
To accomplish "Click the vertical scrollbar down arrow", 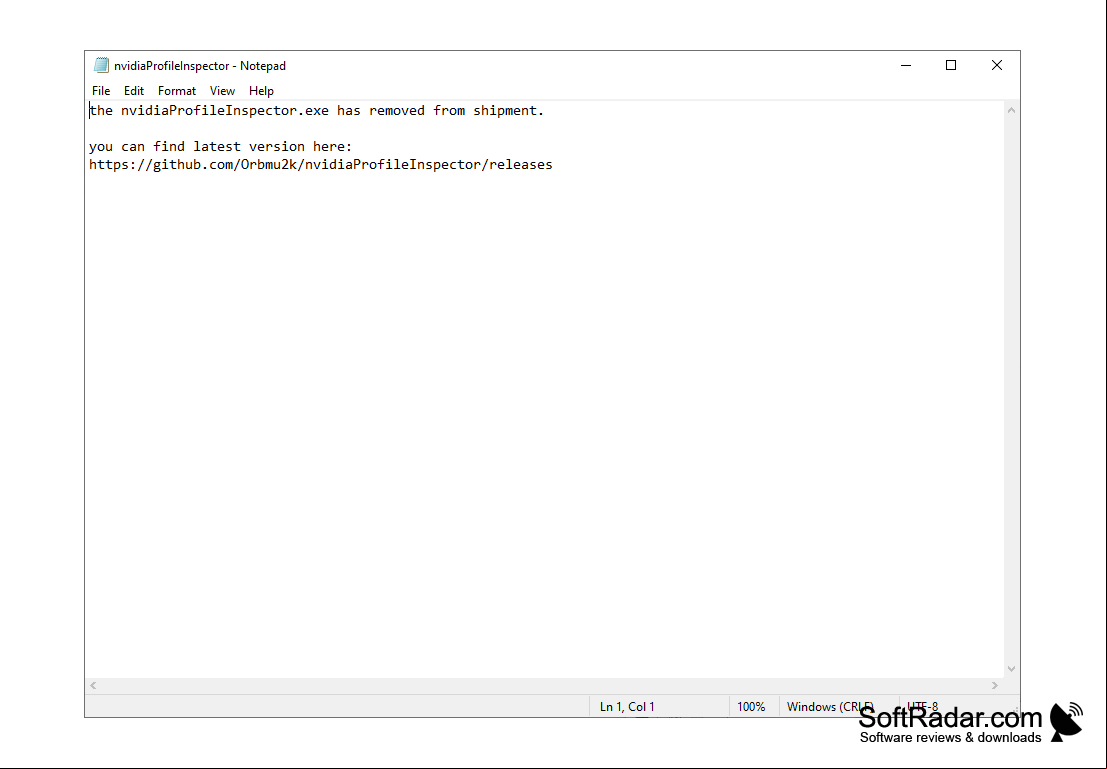I will (1011, 669).
